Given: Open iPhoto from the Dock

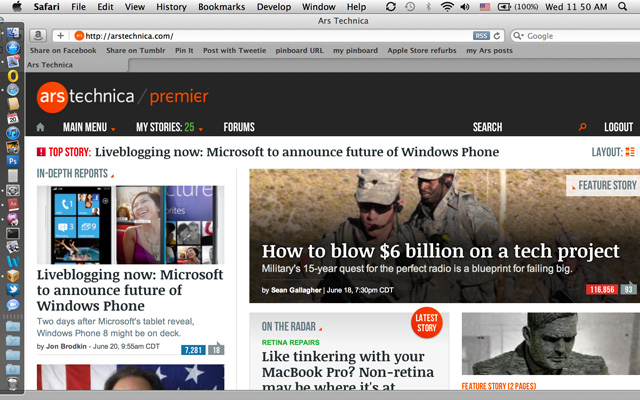Looking at the screenshot, I should point(13,147).
